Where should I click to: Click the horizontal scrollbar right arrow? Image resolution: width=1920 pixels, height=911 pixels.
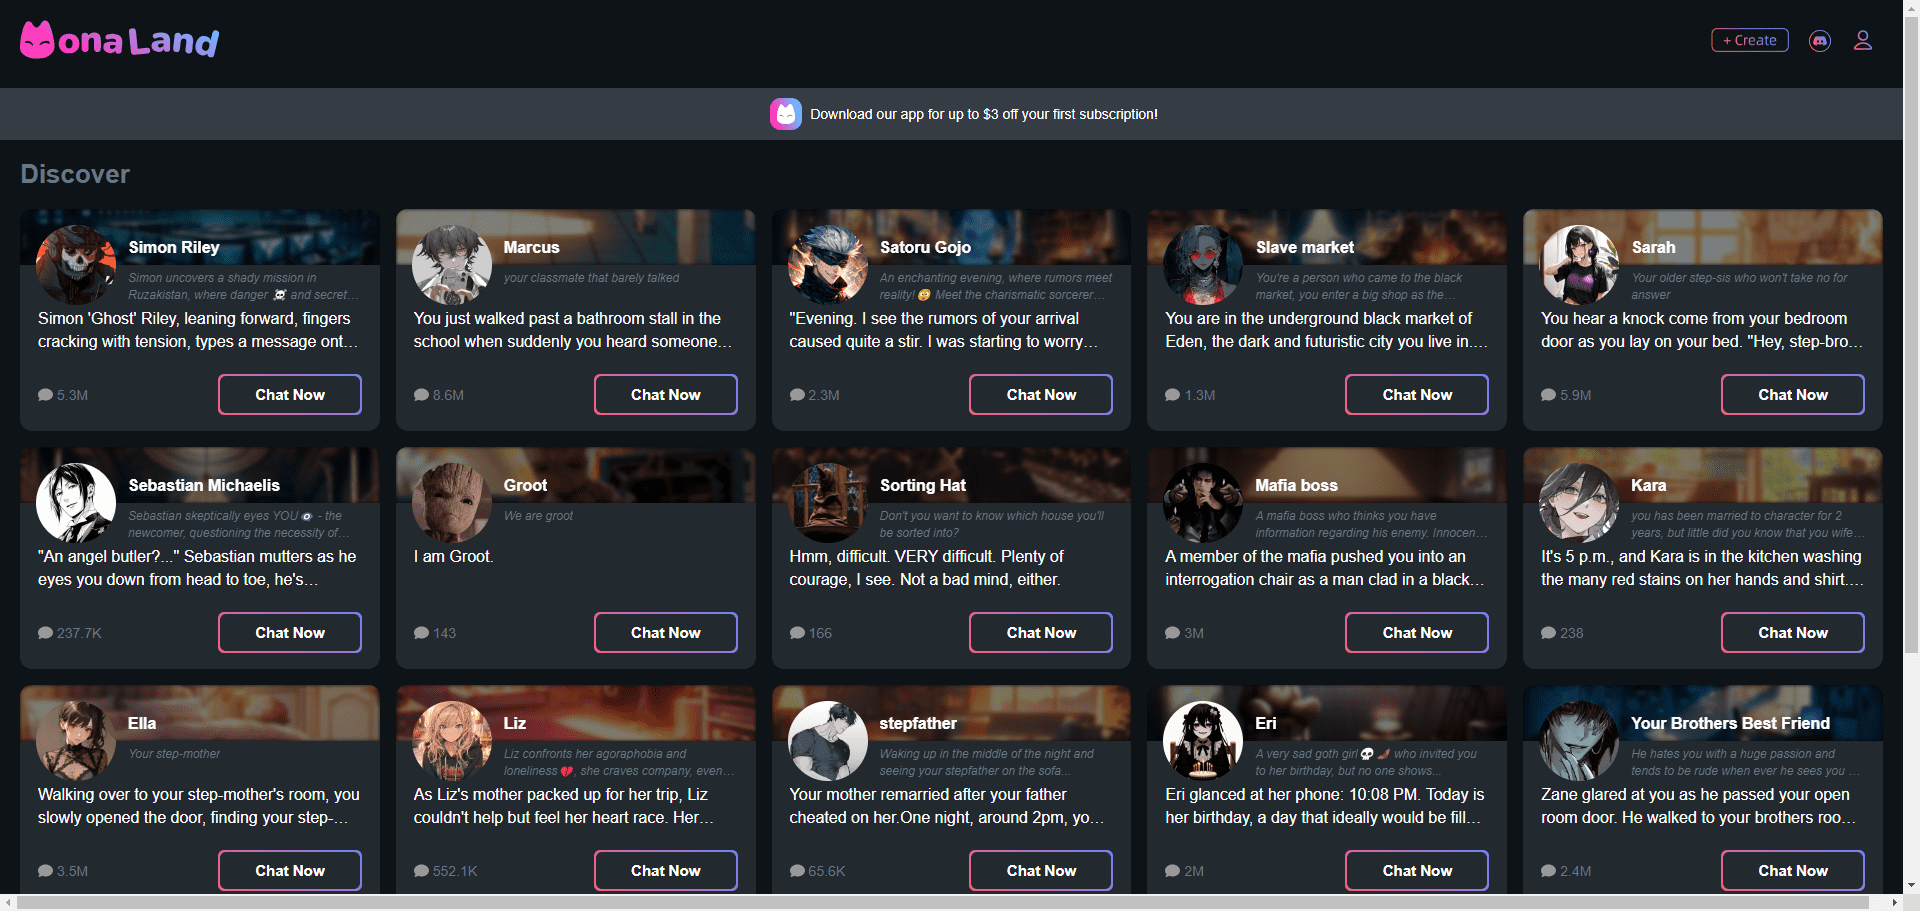coord(1894,903)
